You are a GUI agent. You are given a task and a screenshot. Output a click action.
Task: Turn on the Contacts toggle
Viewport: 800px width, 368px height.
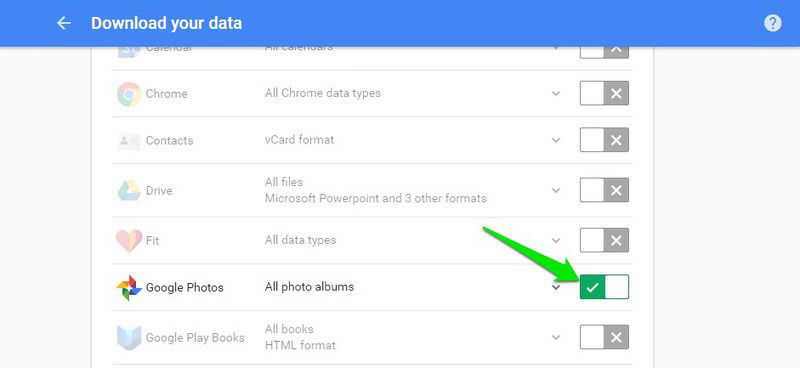pos(604,140)
